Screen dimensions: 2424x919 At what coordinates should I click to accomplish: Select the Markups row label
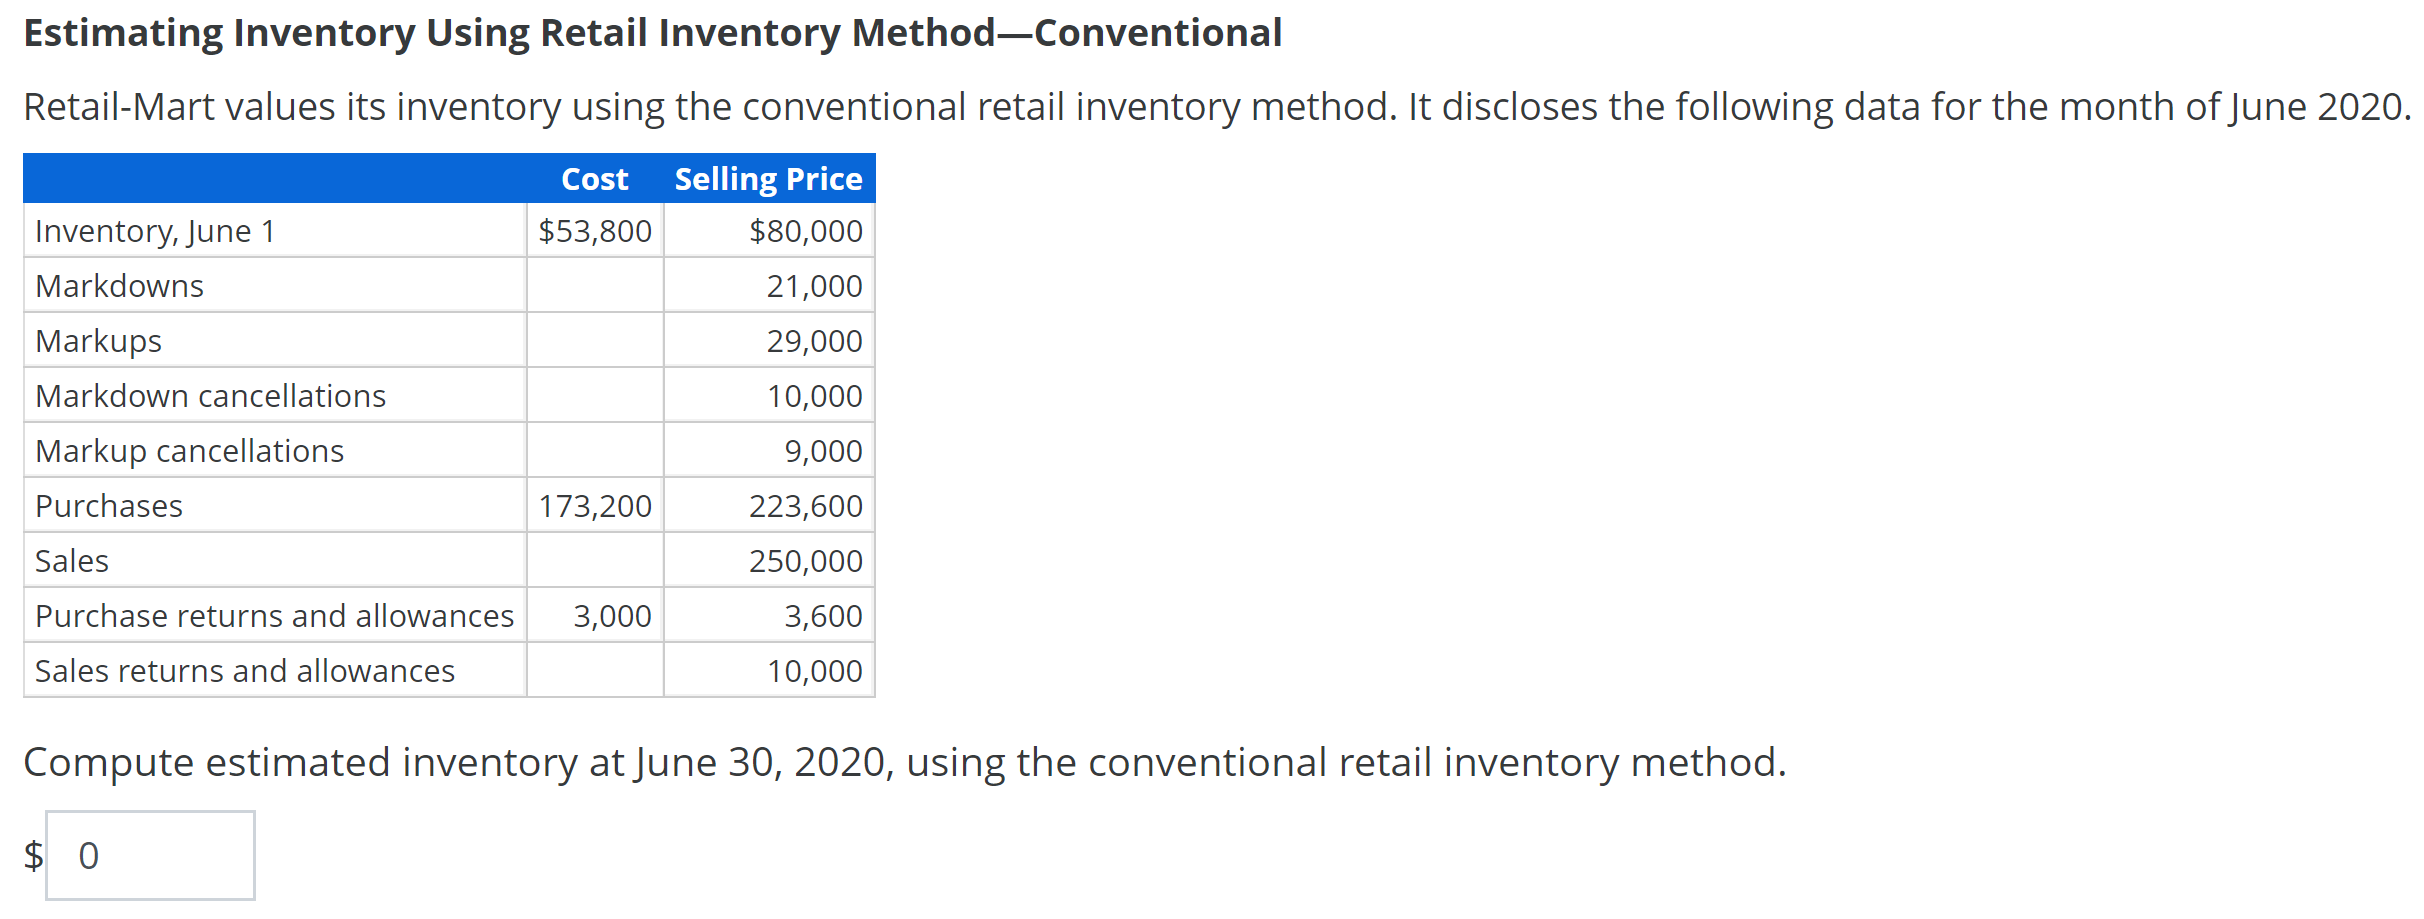[x=97, y=340]
